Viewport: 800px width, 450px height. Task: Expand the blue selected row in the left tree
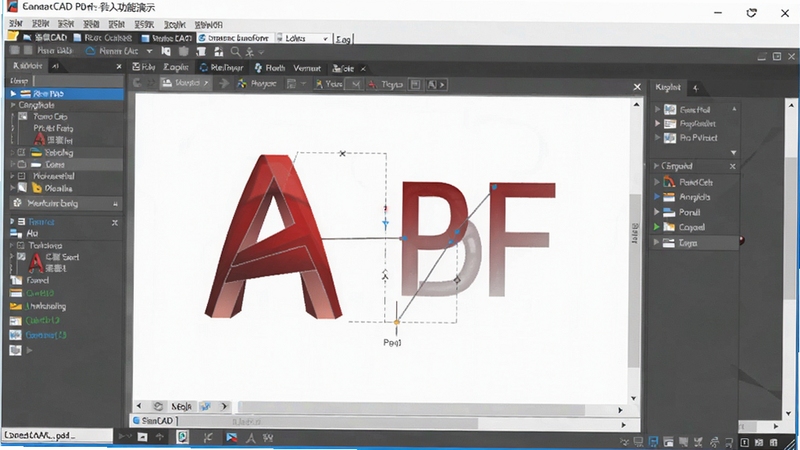pos(13,93)
